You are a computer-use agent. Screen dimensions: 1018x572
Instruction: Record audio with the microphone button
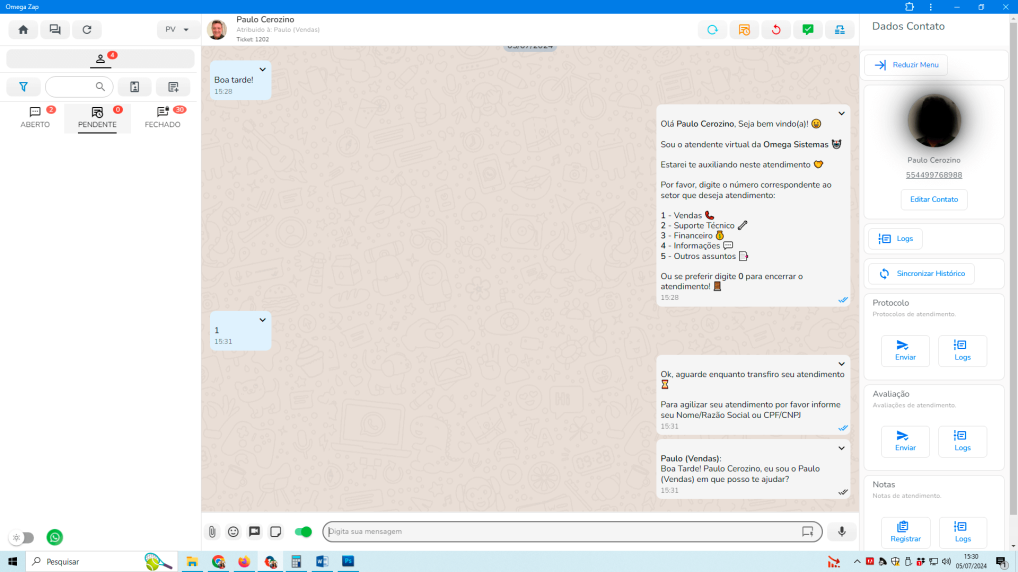842,532
